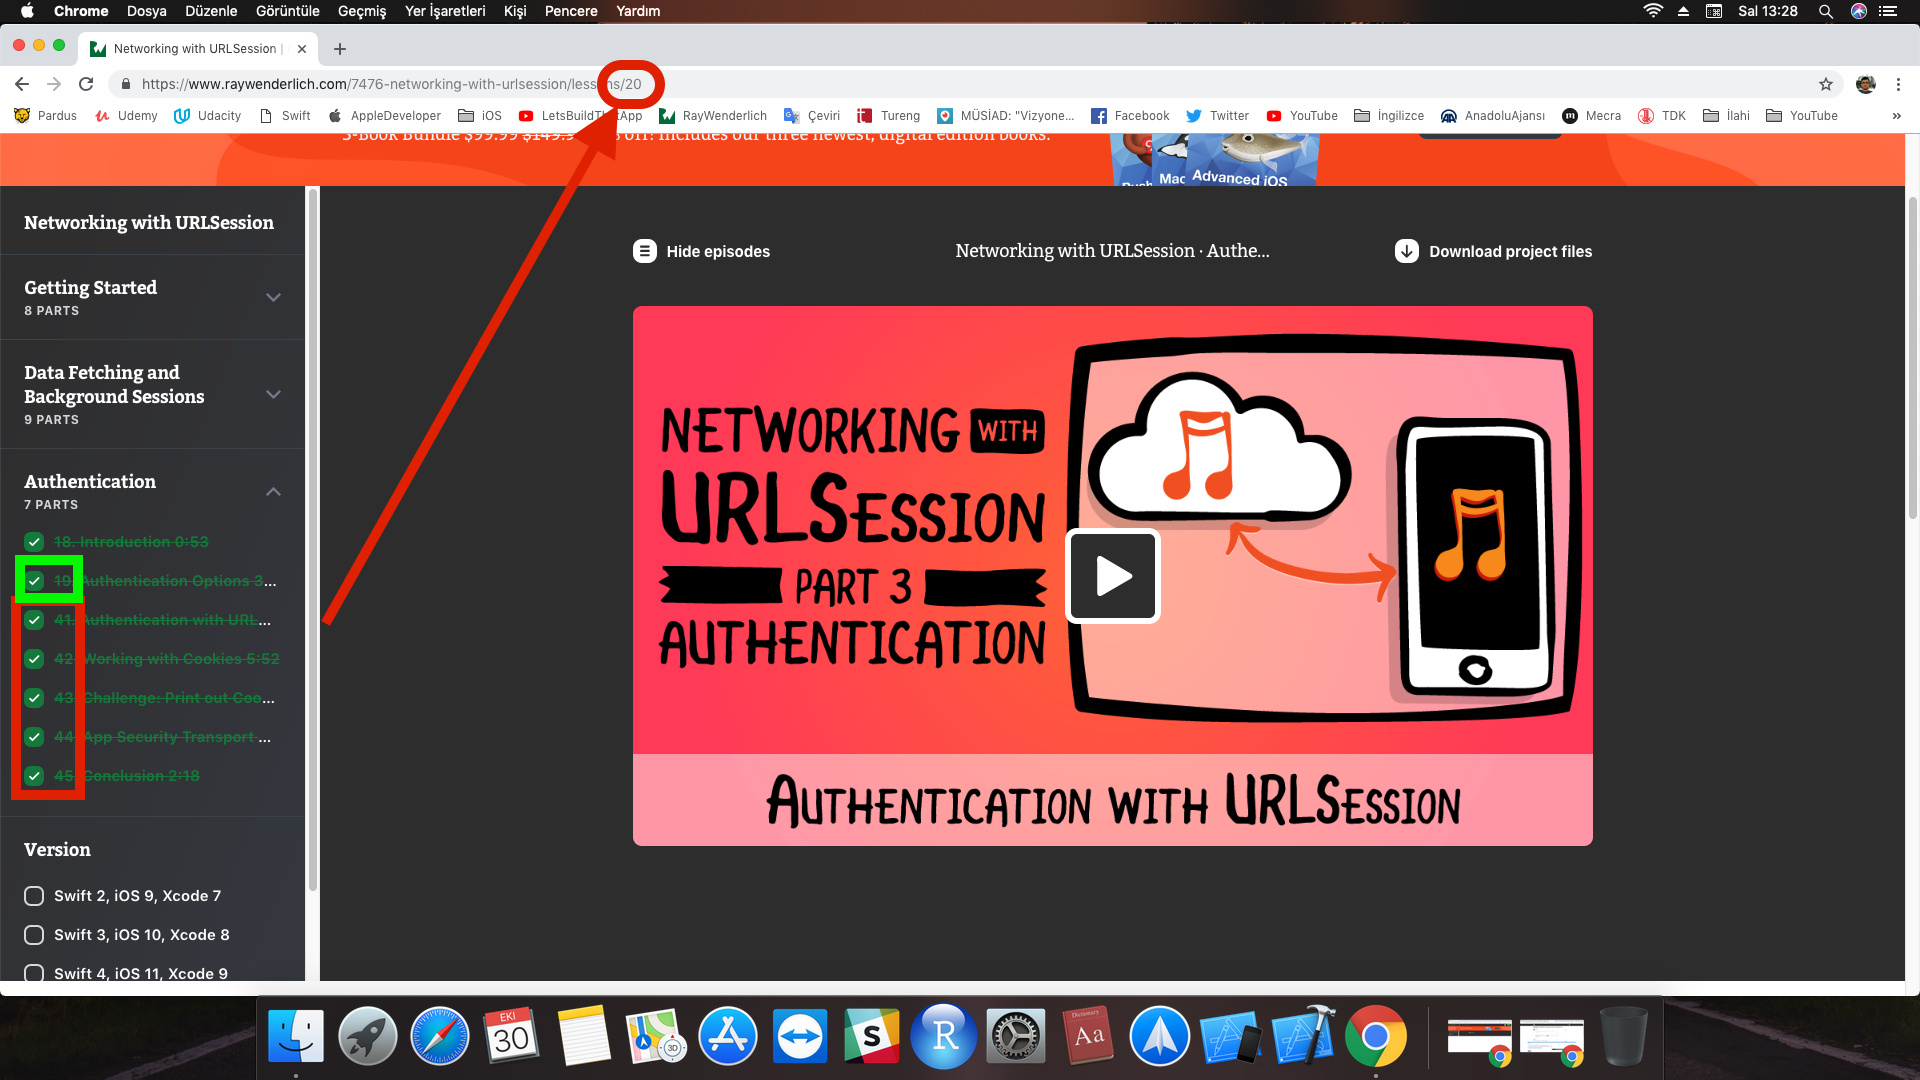The height and width of the screenshot is (1080, 1920).
Task: Open System Preferences in the Dock
Action: (1016, 1036)
